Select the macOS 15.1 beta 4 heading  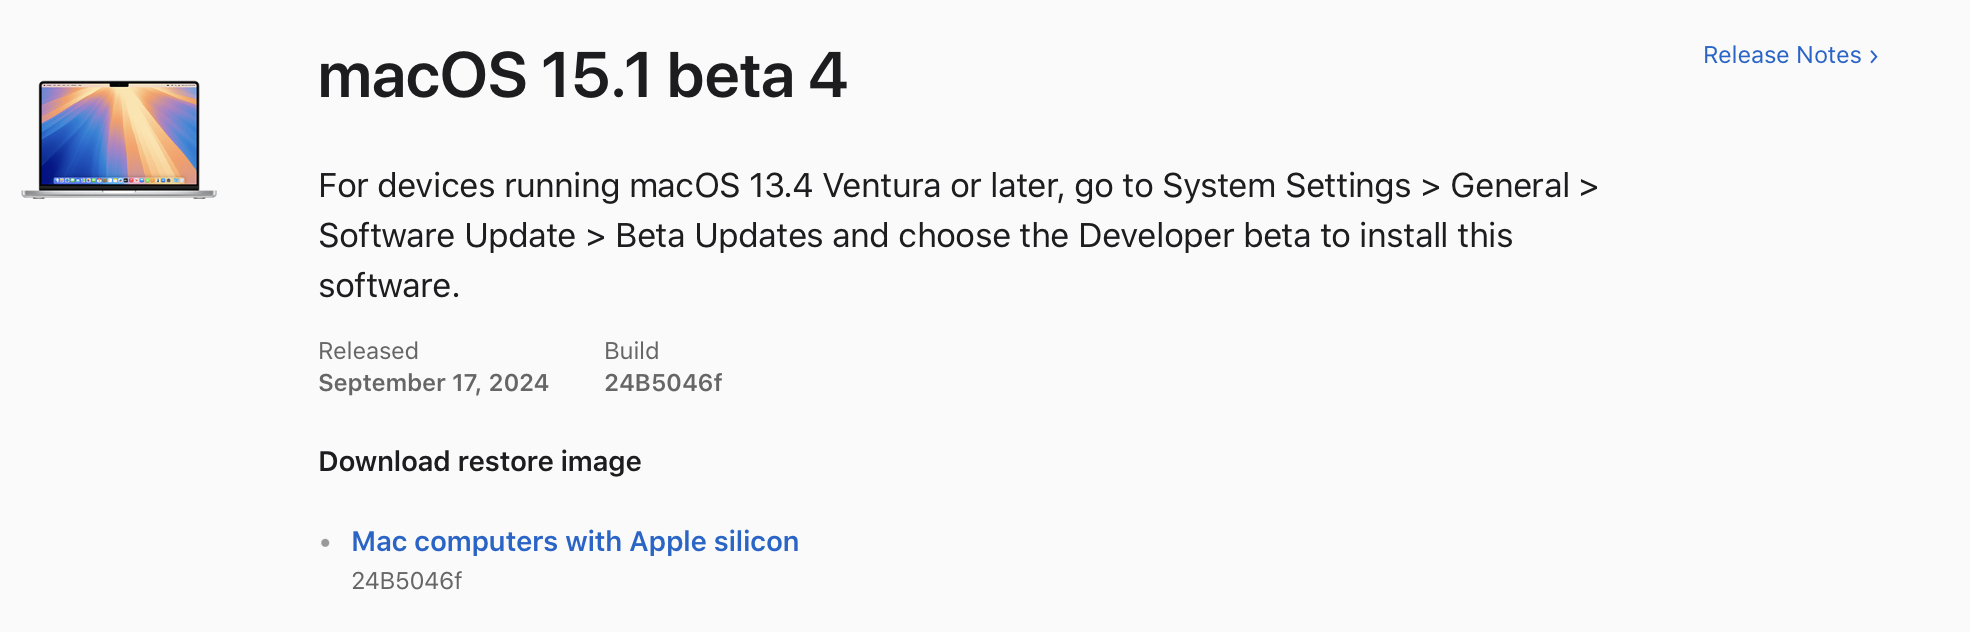click(582, 76)
